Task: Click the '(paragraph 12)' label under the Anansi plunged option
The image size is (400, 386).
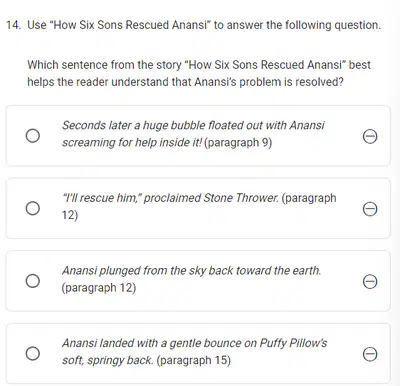Action: (x=99, y=288)
